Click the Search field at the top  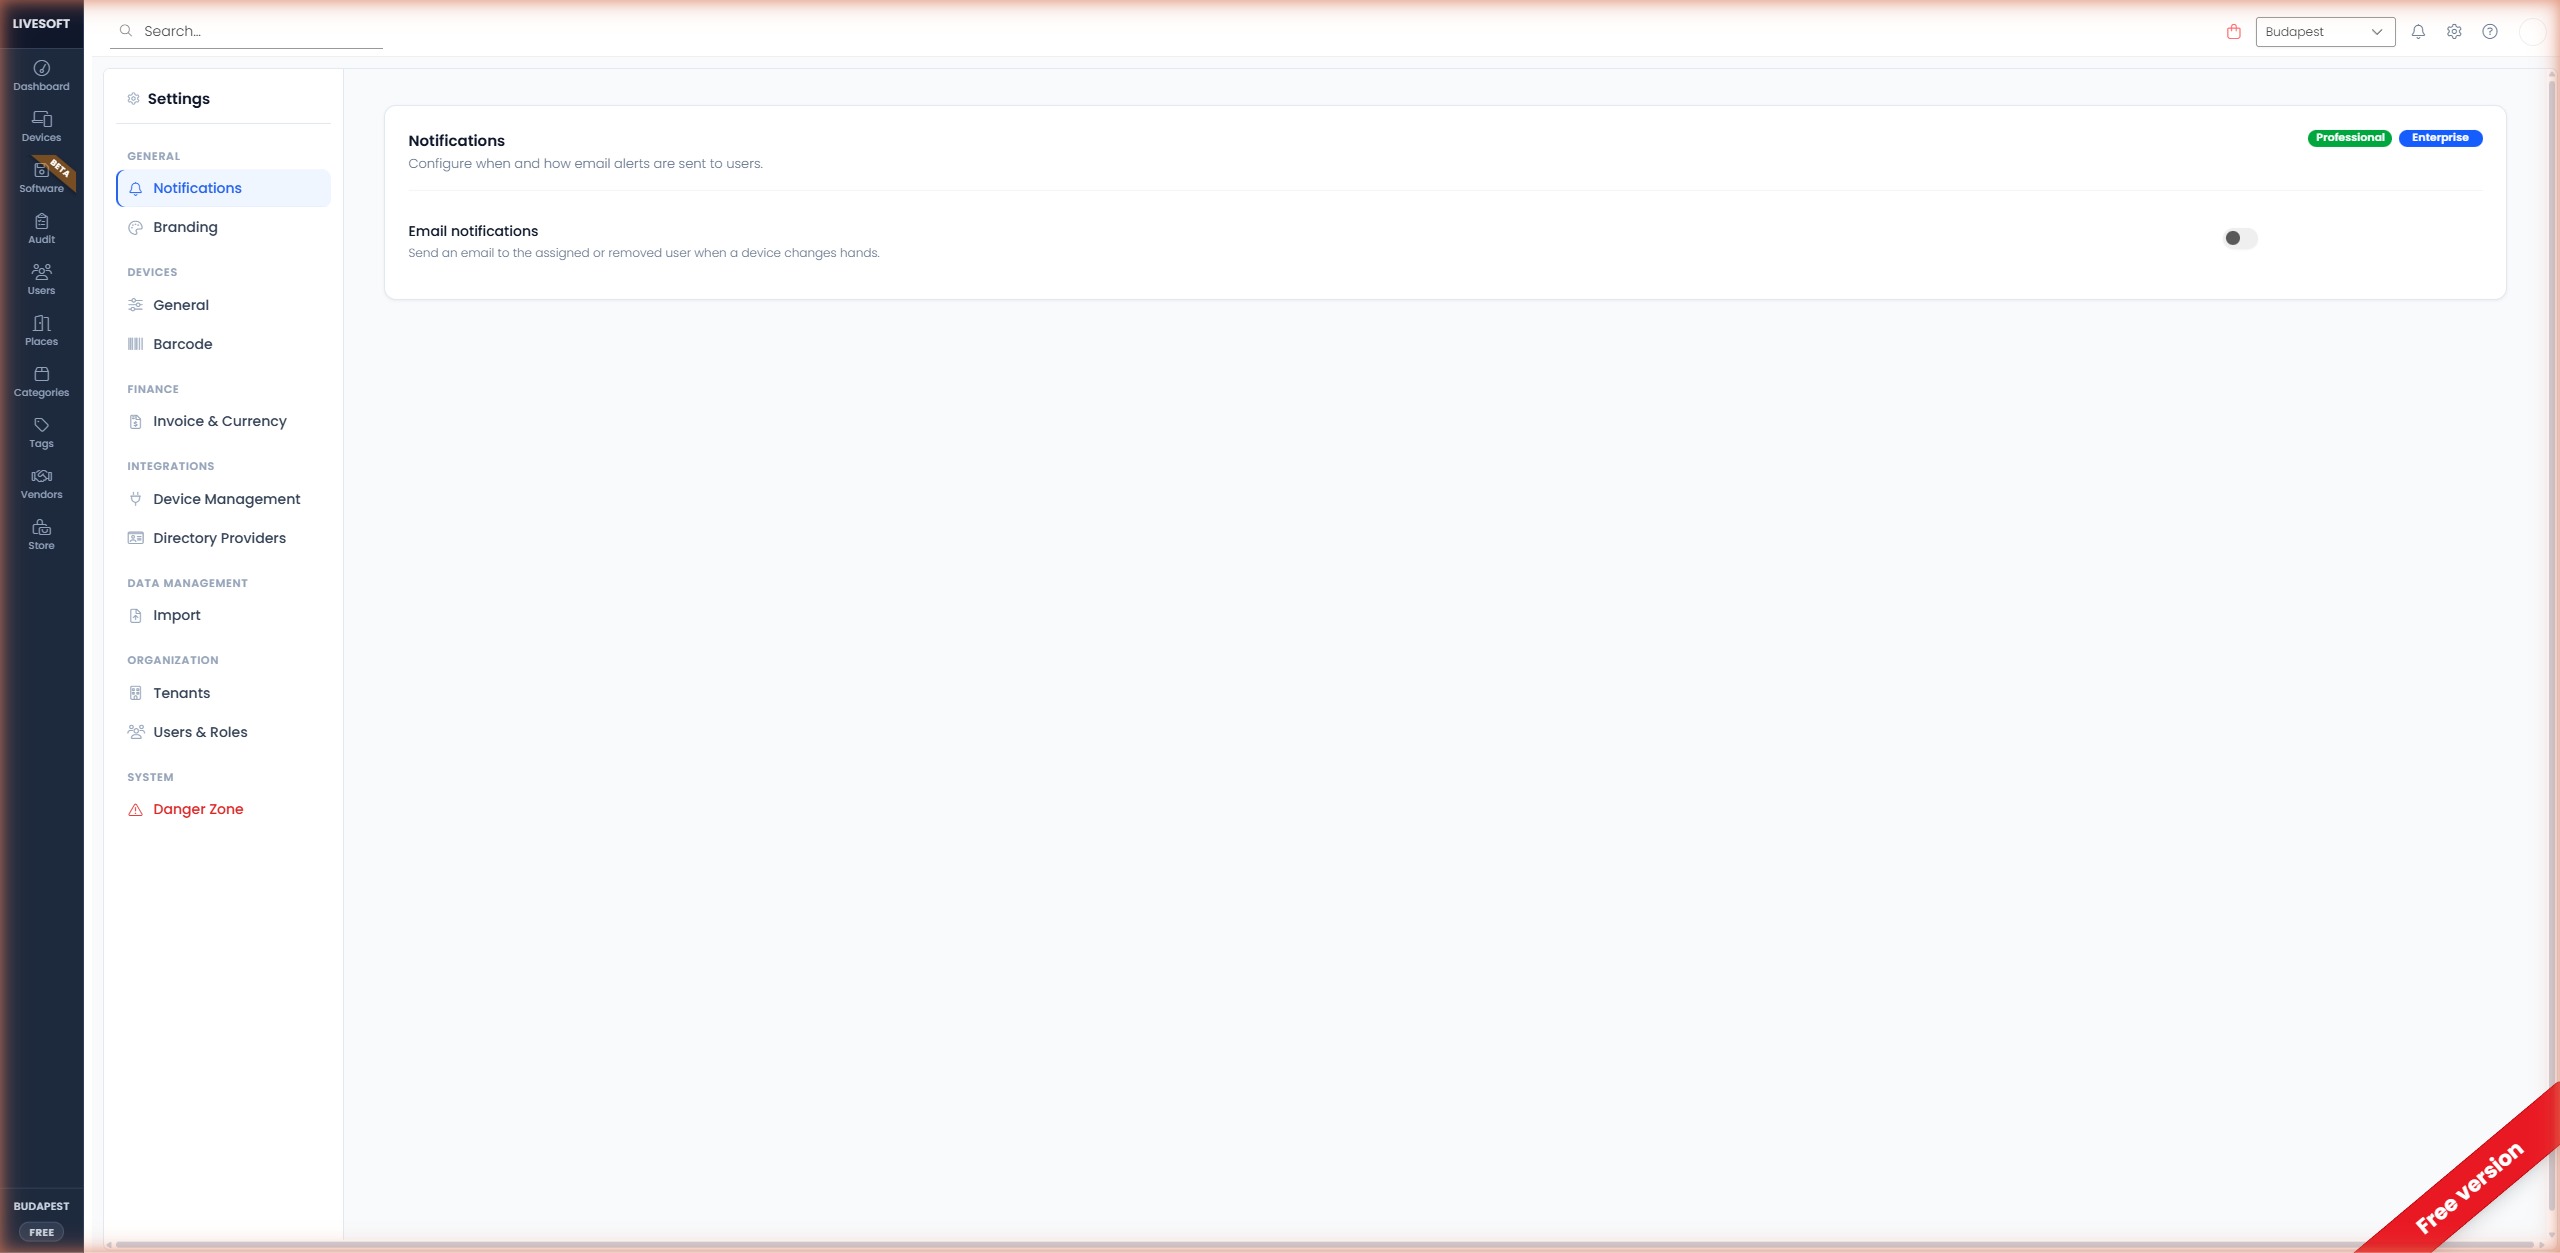pyautogui.click(x=246, y=30)
